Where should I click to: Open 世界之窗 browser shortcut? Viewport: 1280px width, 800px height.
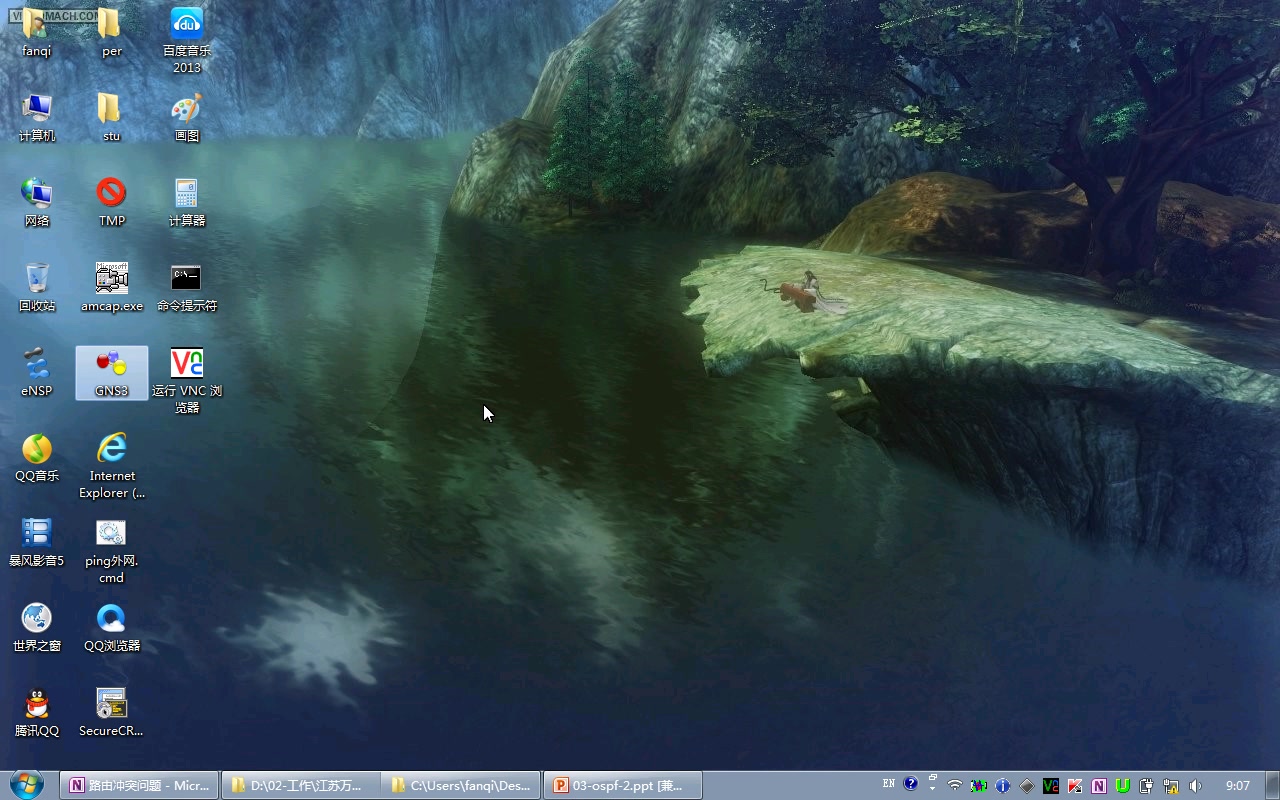point(37,628)
